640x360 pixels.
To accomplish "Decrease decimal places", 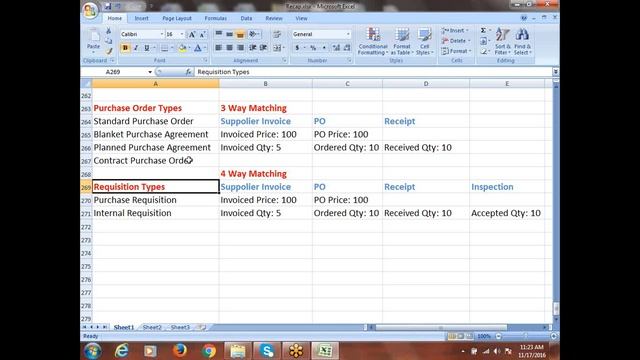I will [347, 48].
